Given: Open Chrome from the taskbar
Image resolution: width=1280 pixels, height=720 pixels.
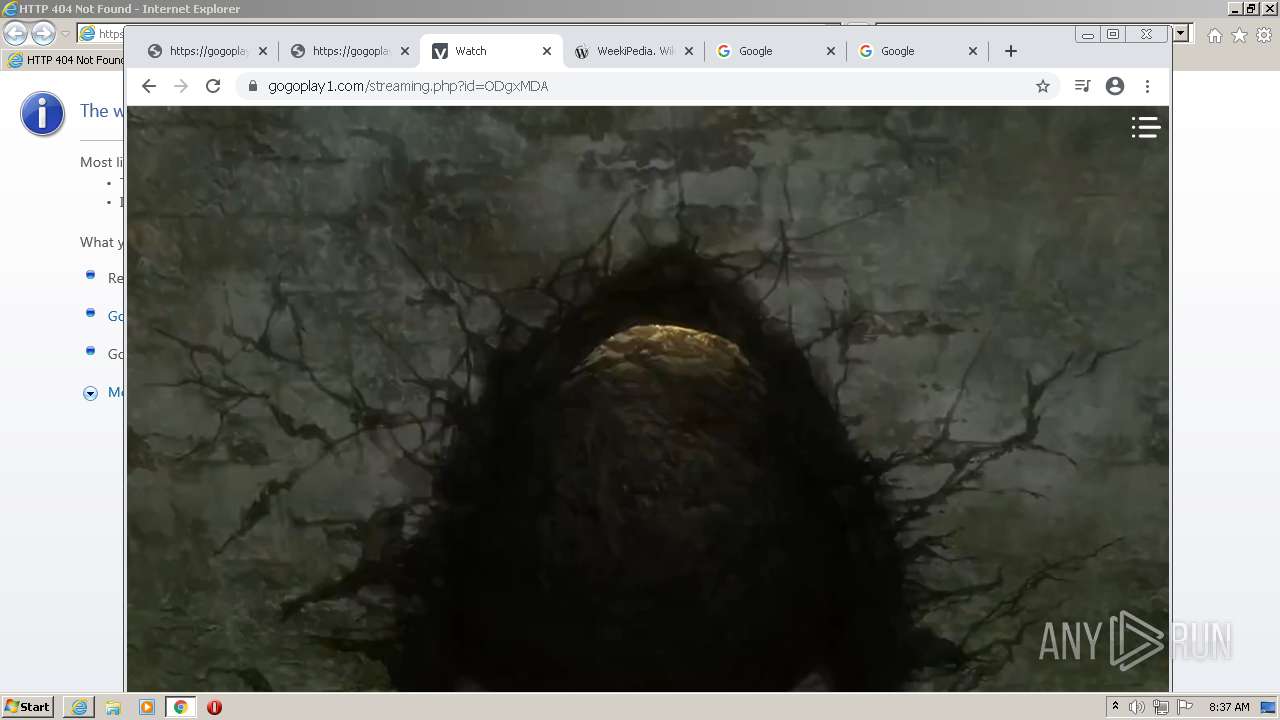Looking at the screenshot, I should coord(181,707).
